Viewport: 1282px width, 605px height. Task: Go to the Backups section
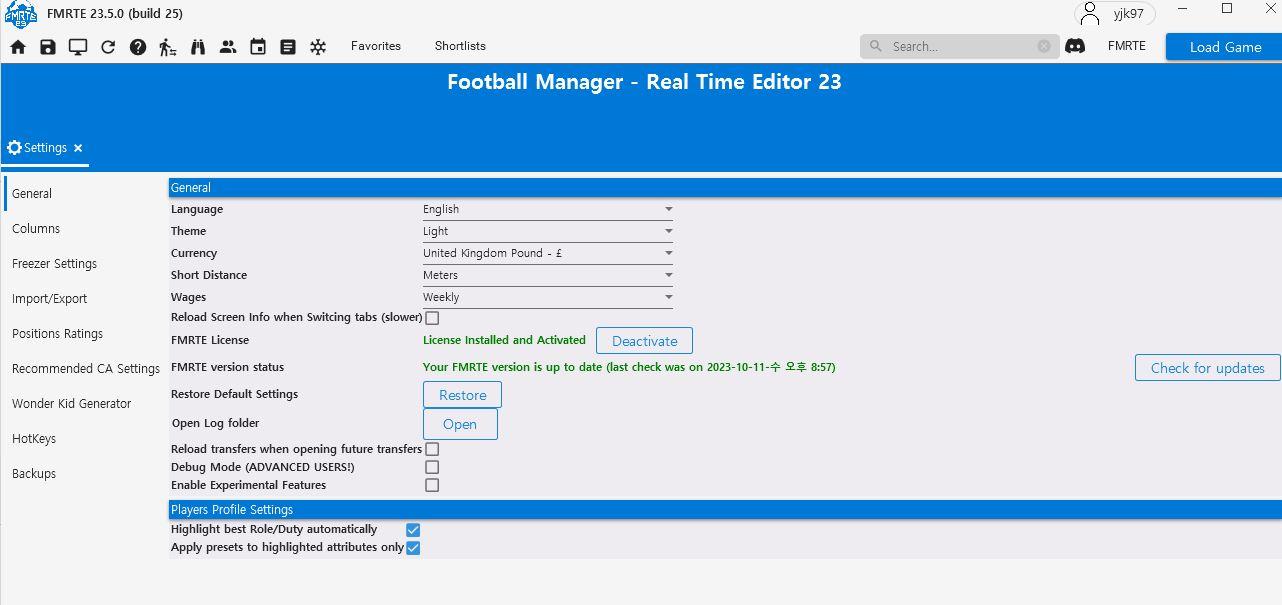click(x=34, y=474)
